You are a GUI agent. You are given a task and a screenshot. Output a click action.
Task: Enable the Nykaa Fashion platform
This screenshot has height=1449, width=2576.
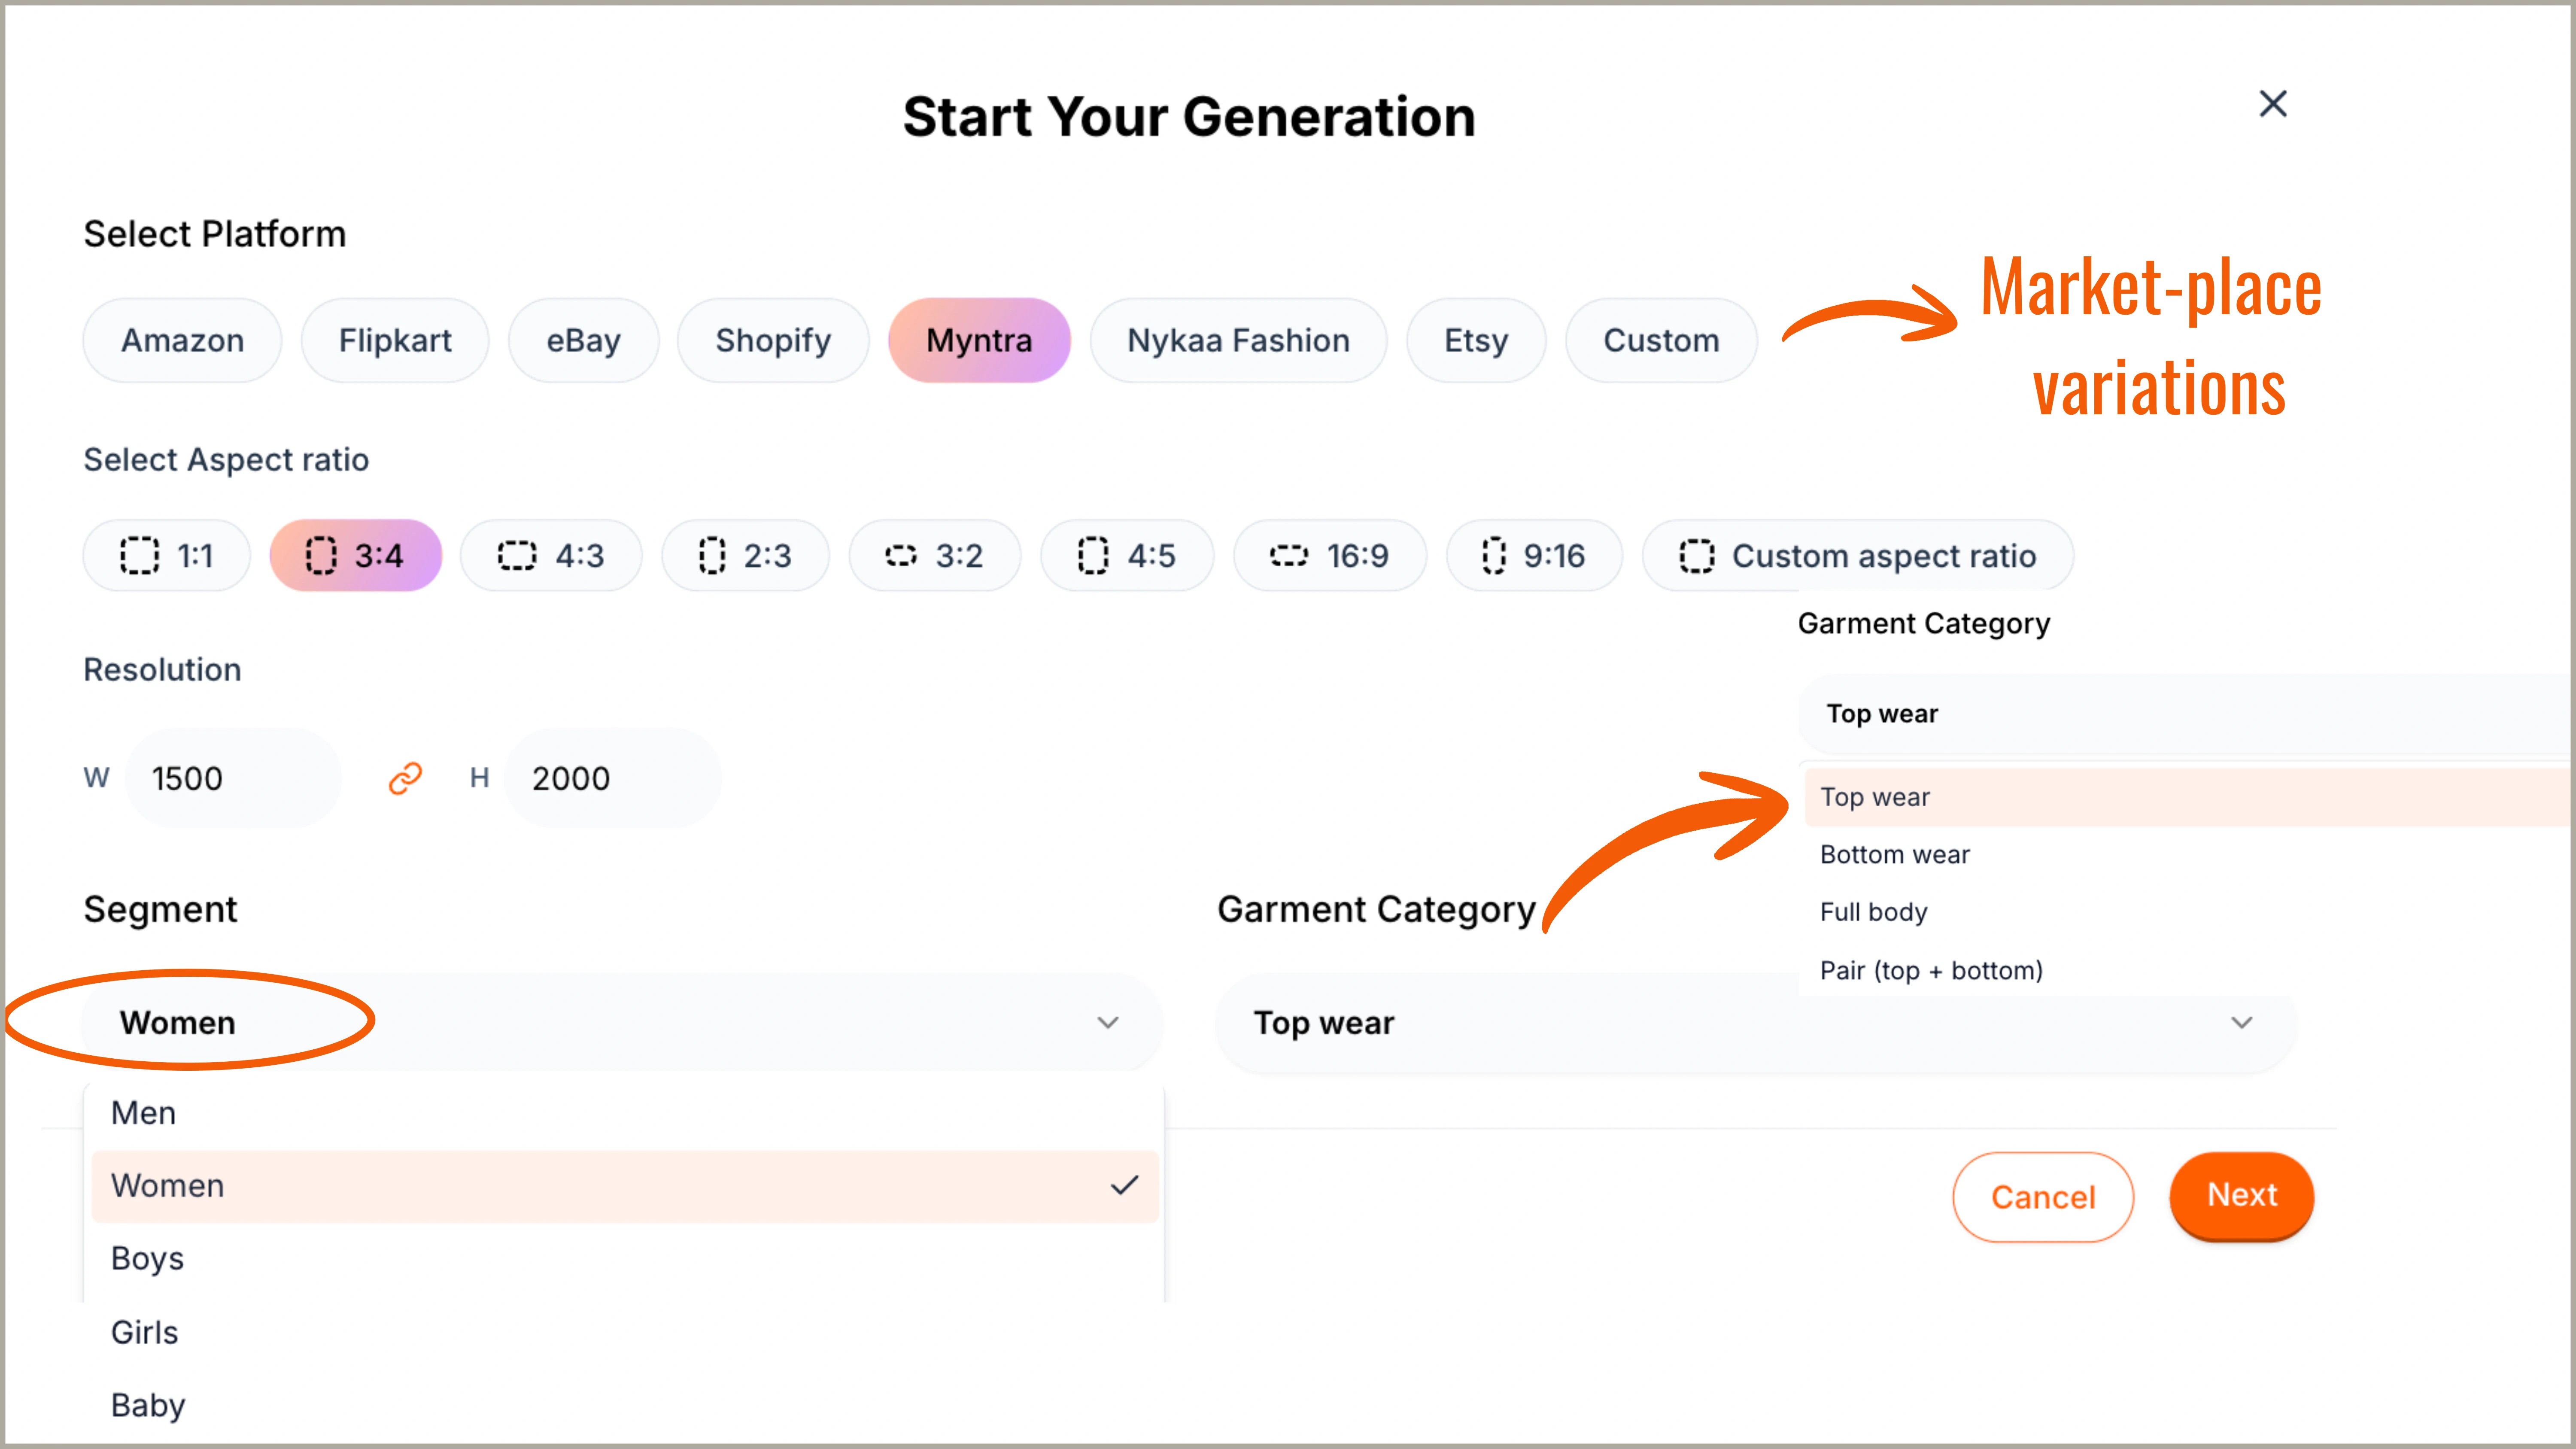(x=1238, y=340)
